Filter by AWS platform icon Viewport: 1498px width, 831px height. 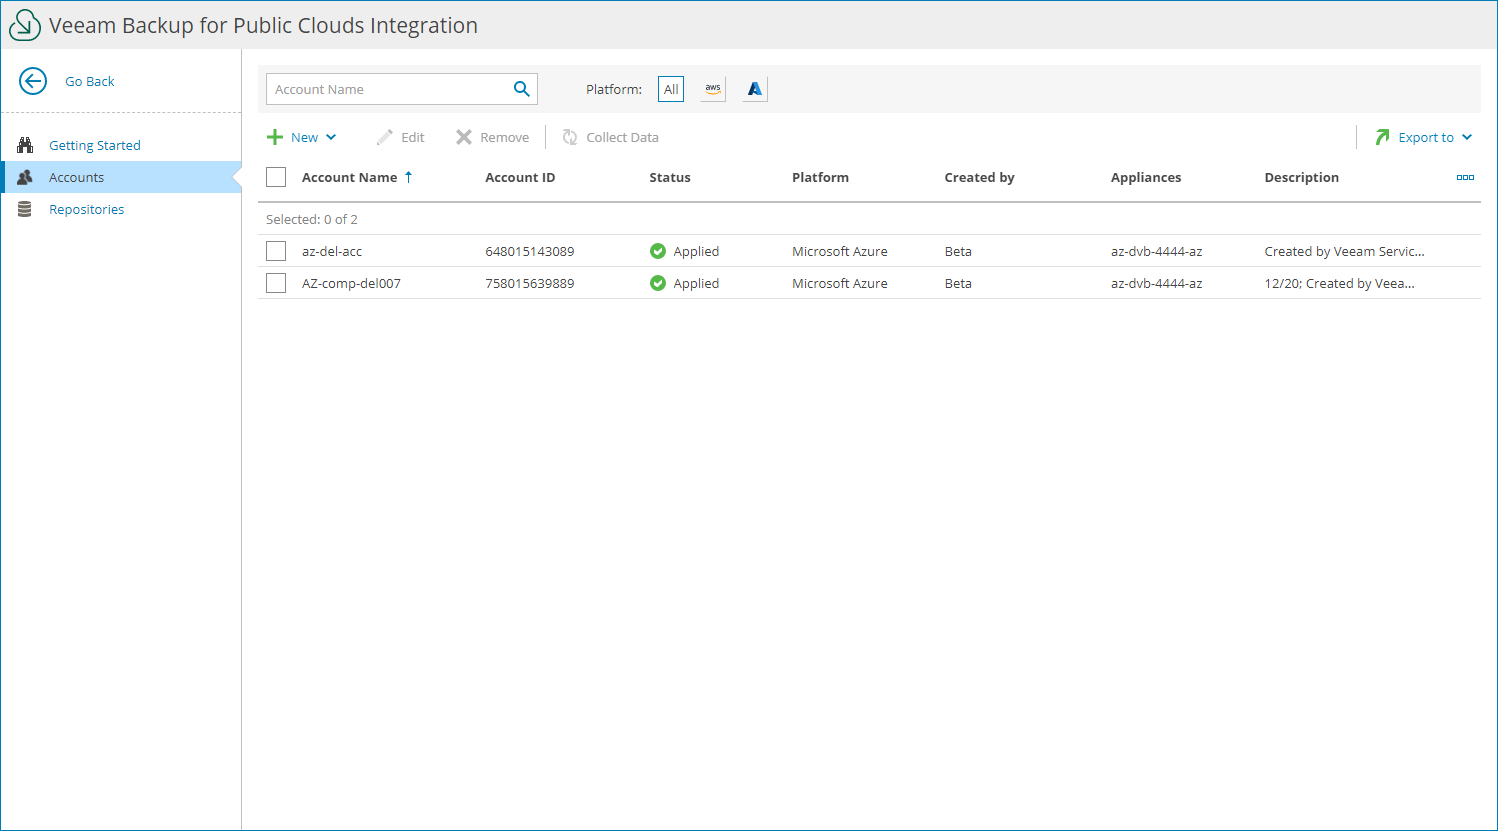[x=713, y=89]
